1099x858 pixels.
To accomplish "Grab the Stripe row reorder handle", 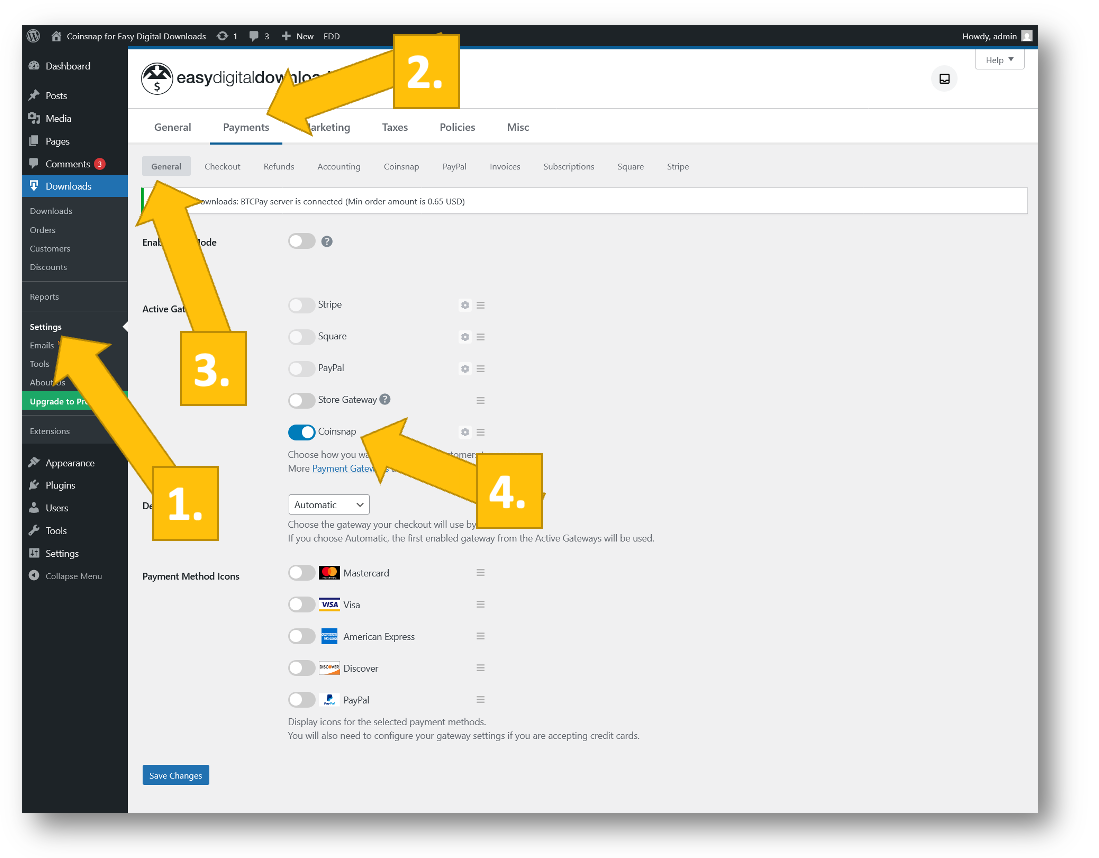I will pyautogui.click(x=481, y=305).
